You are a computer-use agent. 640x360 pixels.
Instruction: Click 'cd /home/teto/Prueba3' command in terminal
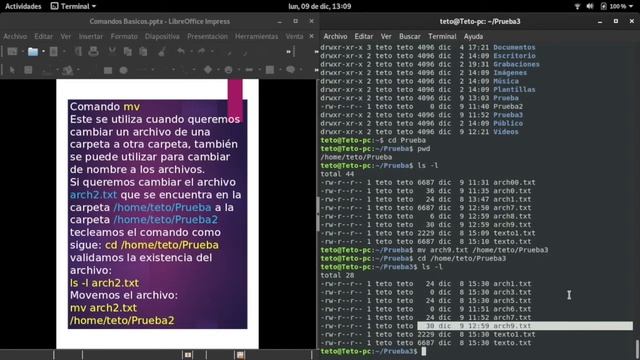(462, 258)
